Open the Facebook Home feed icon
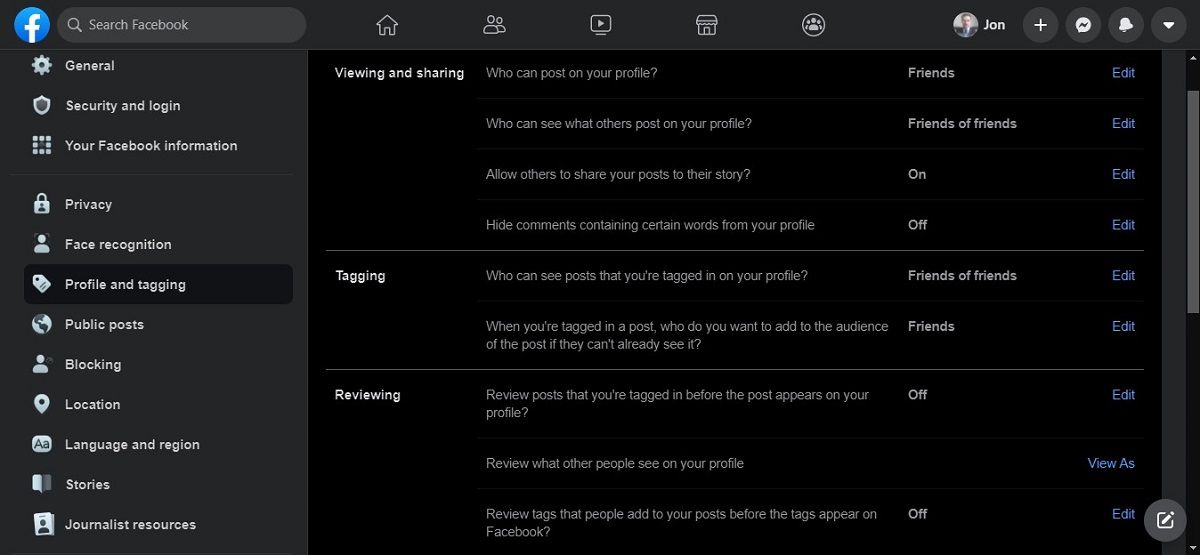 pyautogui.click(x=387, y=25)
